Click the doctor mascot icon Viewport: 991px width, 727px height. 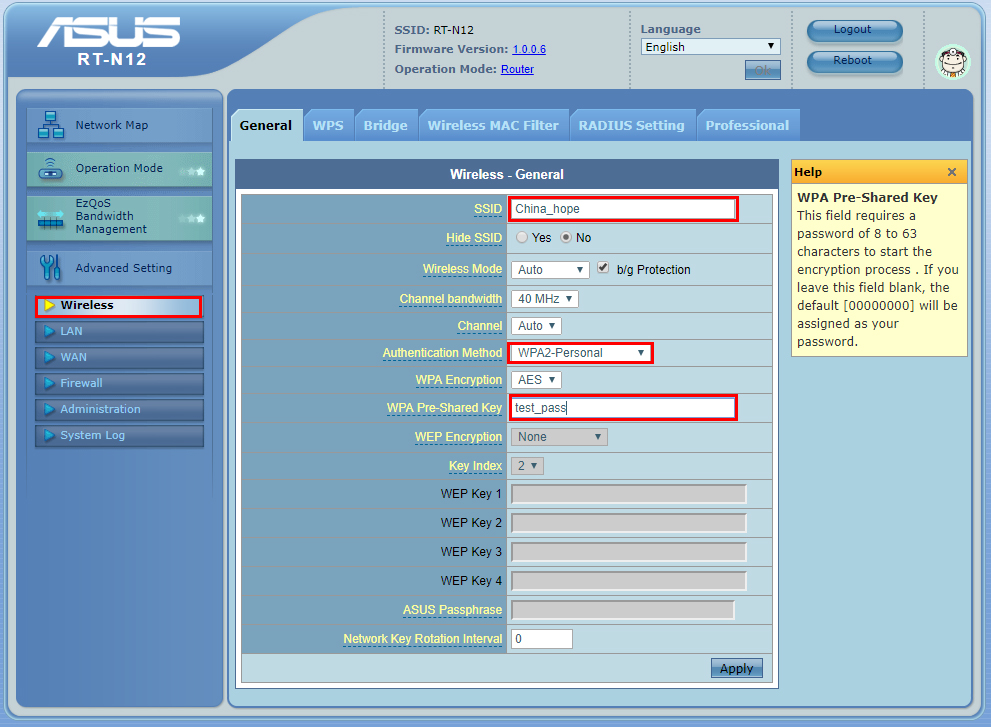click(952, 62)
